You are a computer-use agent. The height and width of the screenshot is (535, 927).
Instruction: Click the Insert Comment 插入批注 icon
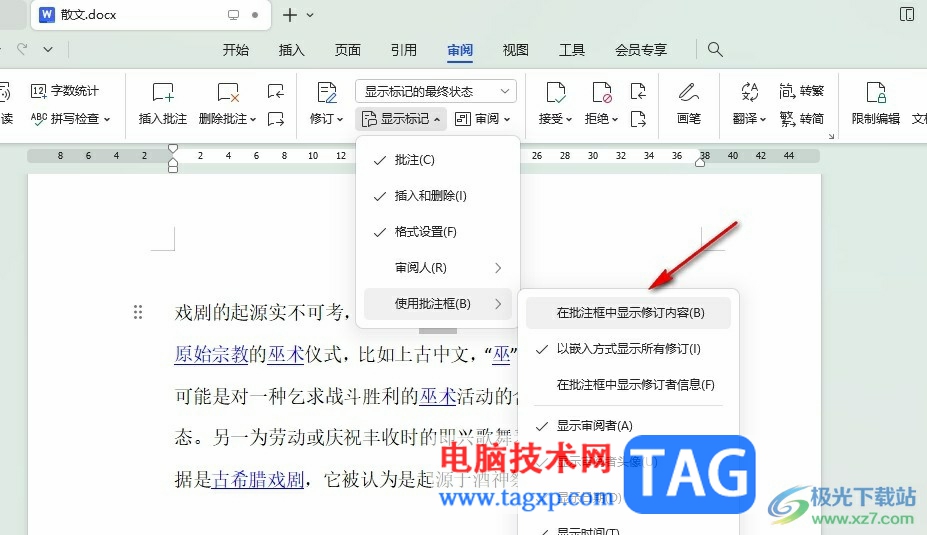(x=163, y=93)
